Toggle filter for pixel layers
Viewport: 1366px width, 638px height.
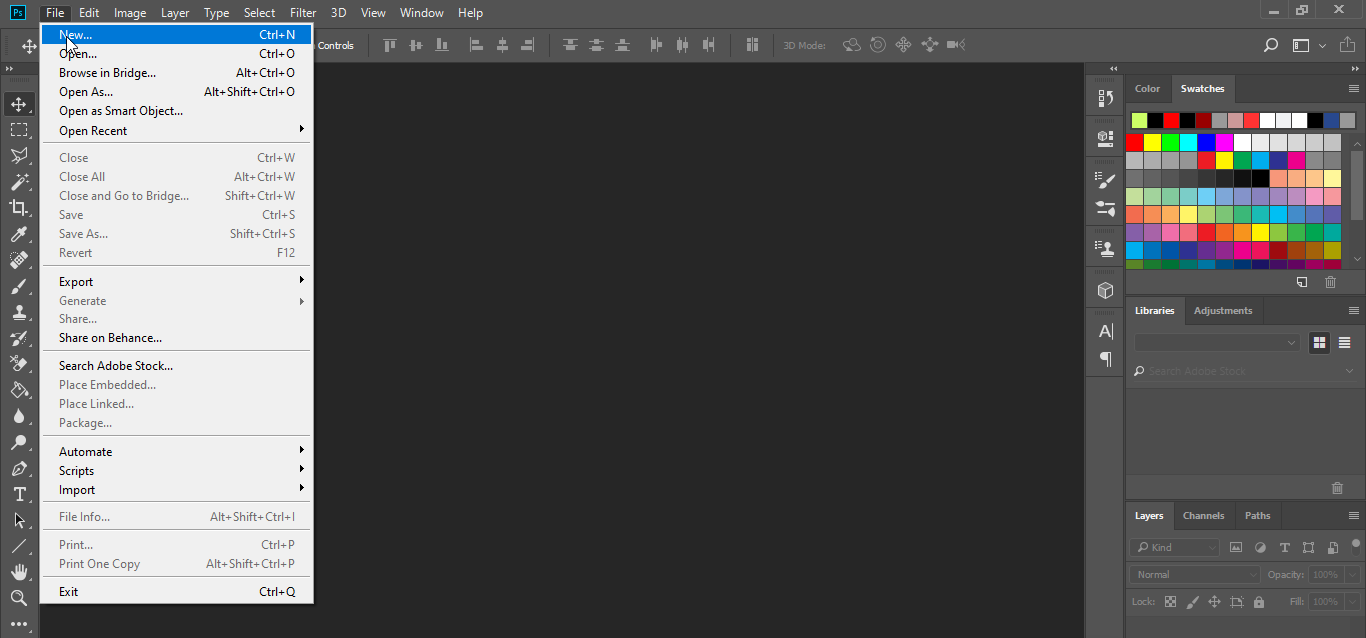coord(1236,547)
